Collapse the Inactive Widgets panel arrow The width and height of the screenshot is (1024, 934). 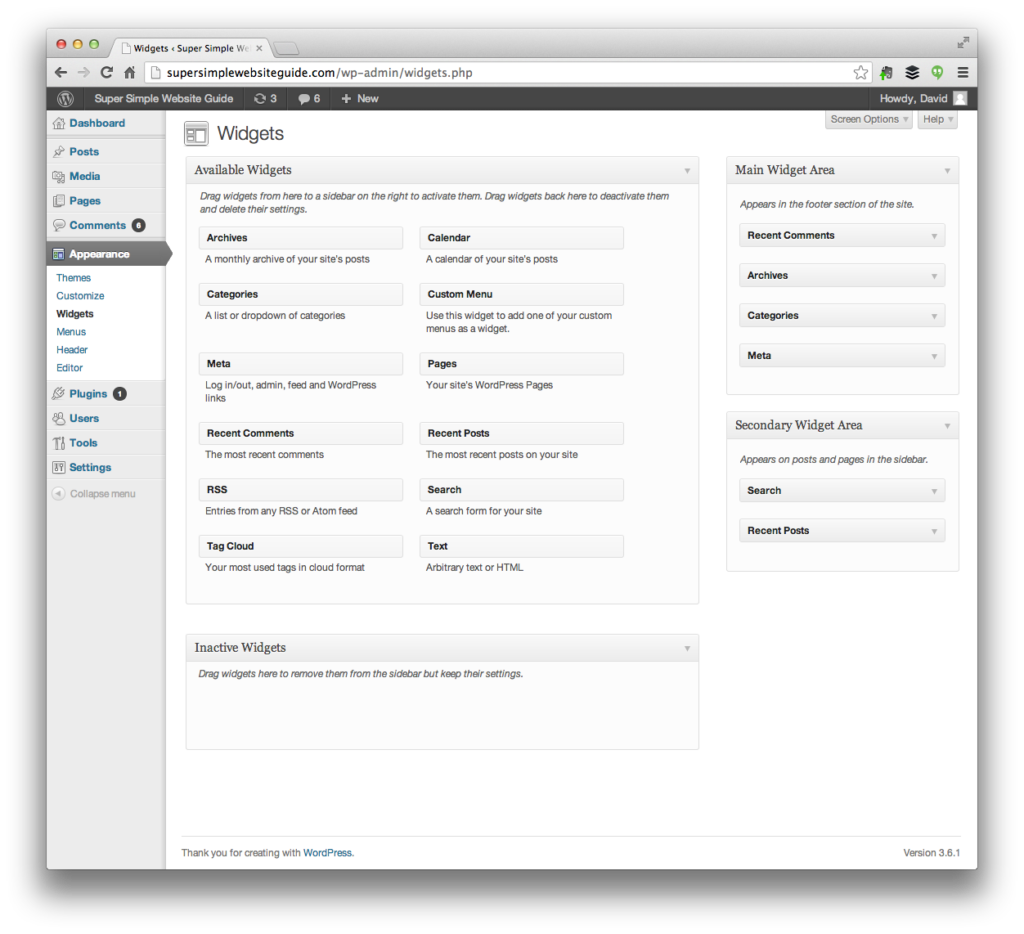tap(687, 649)
